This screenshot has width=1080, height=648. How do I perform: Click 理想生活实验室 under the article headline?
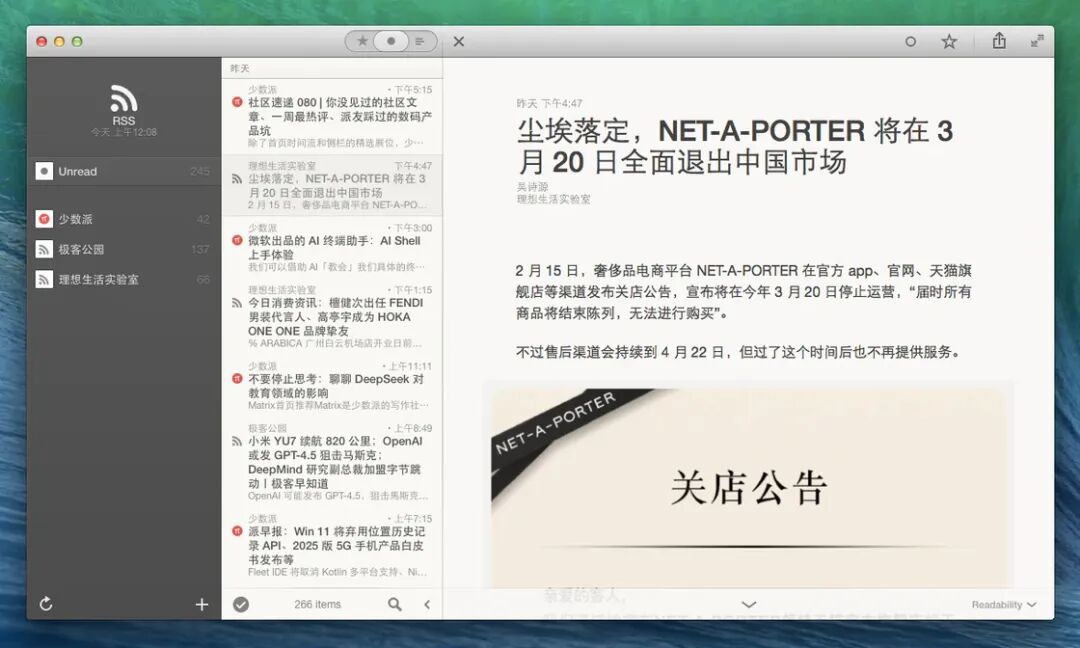(x=553, y=199)
